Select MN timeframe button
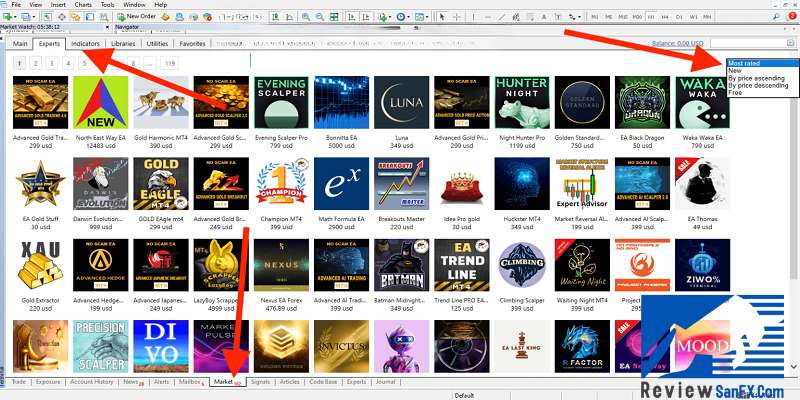This screenshot has height=400, width=800. (707, 16)
